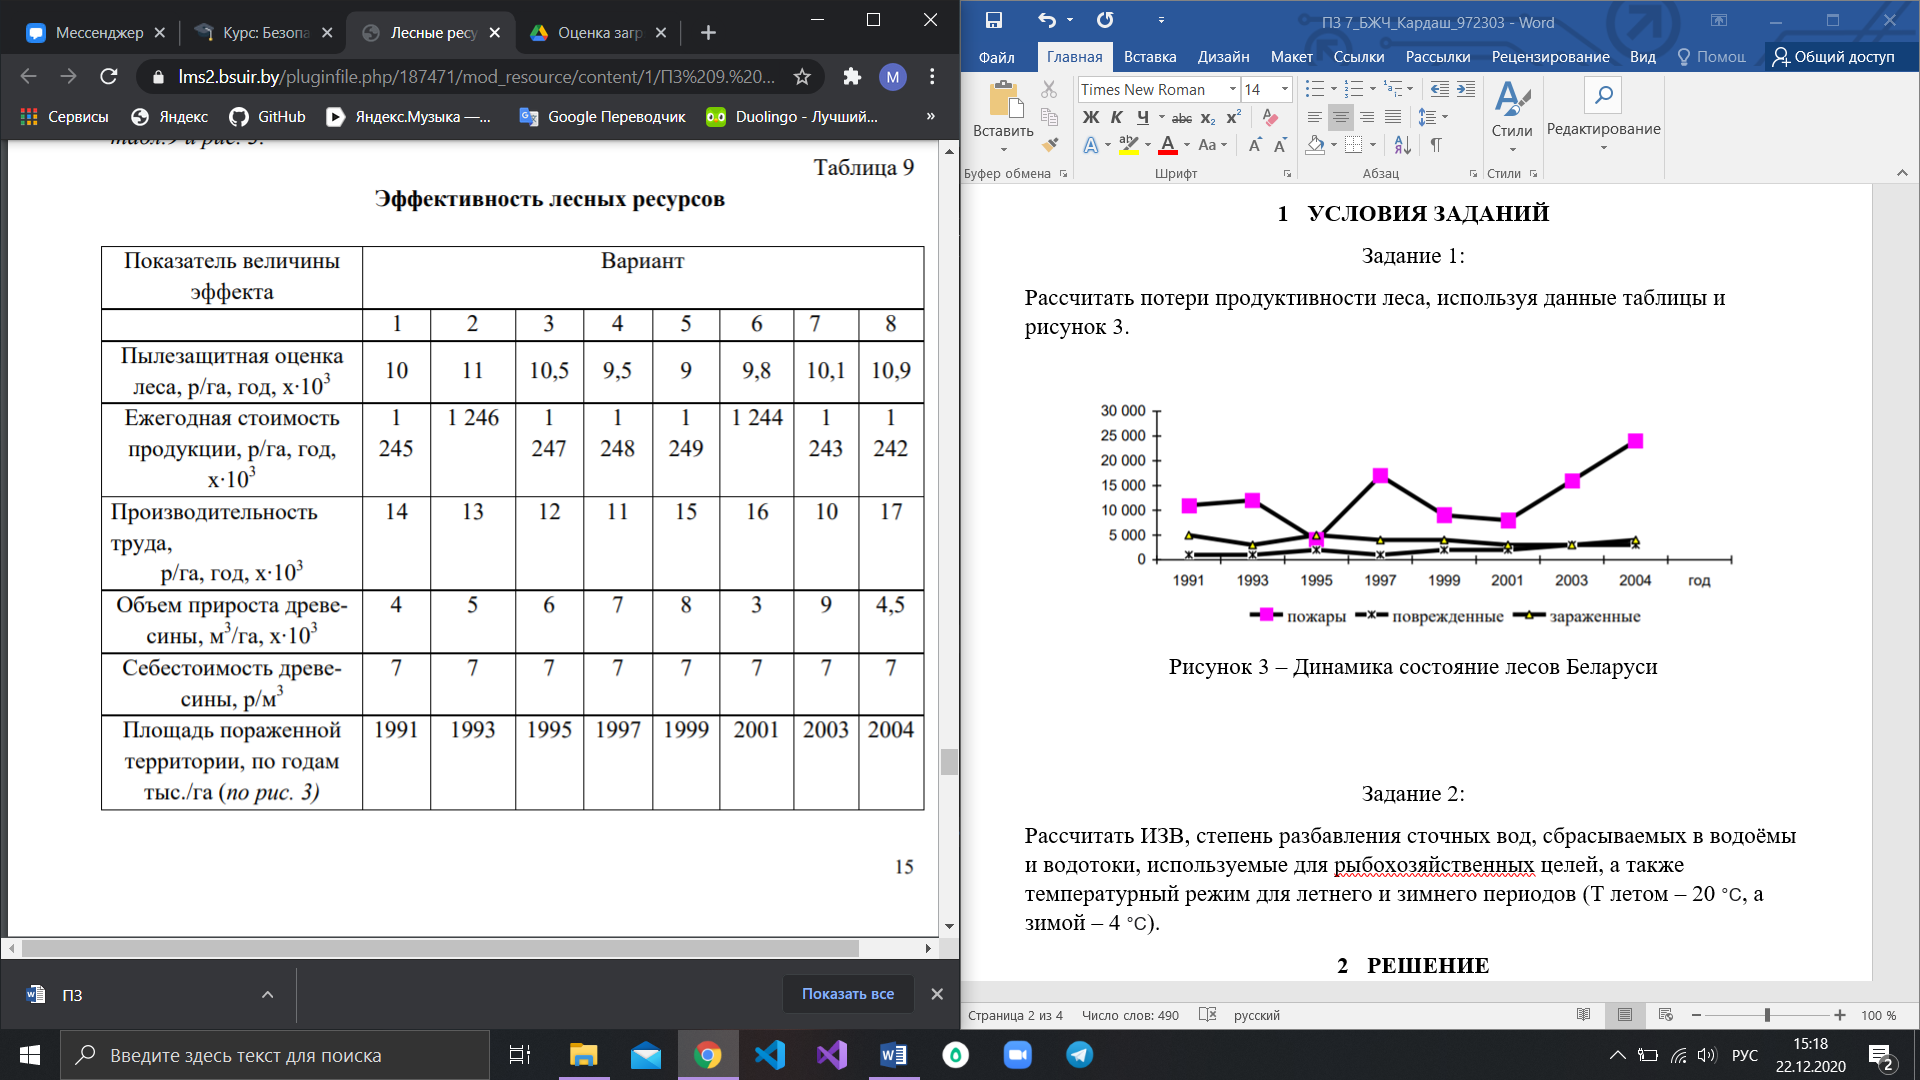Apply superscript formatting

pos(1234,118)
